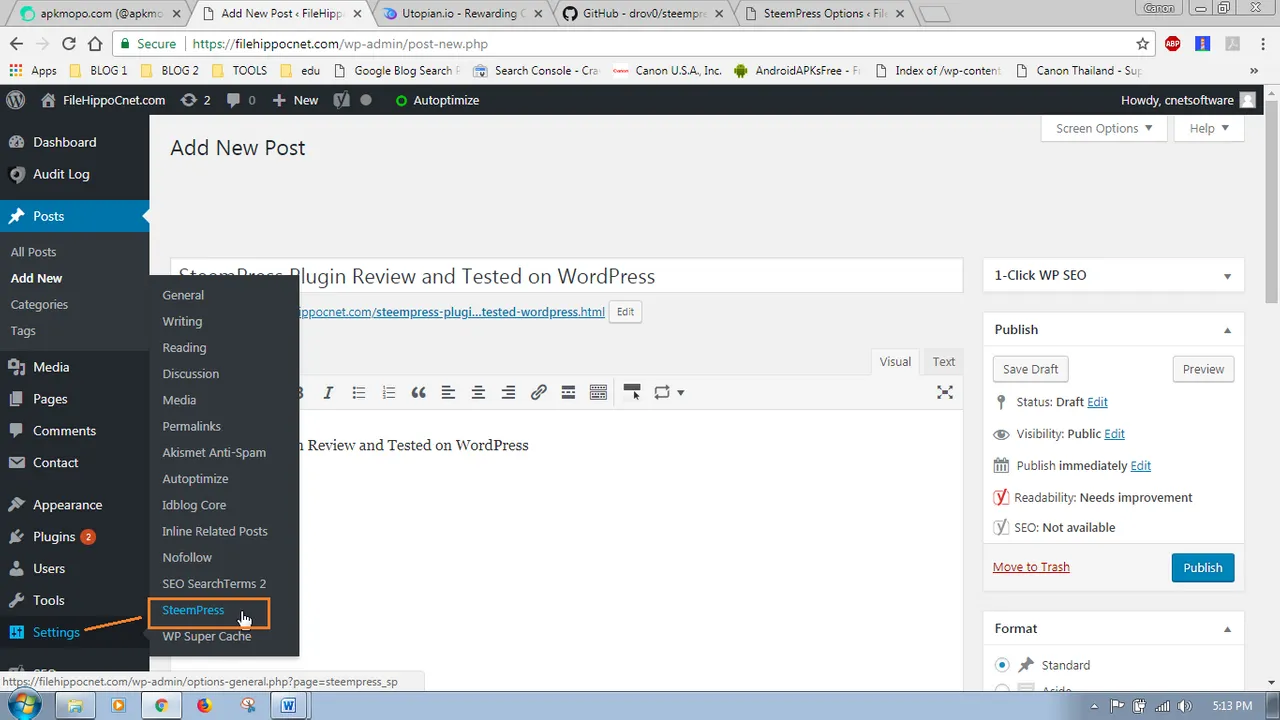Edit post visibility
The width and height of the screenshot is (1280, 720).
(1114, 434)
